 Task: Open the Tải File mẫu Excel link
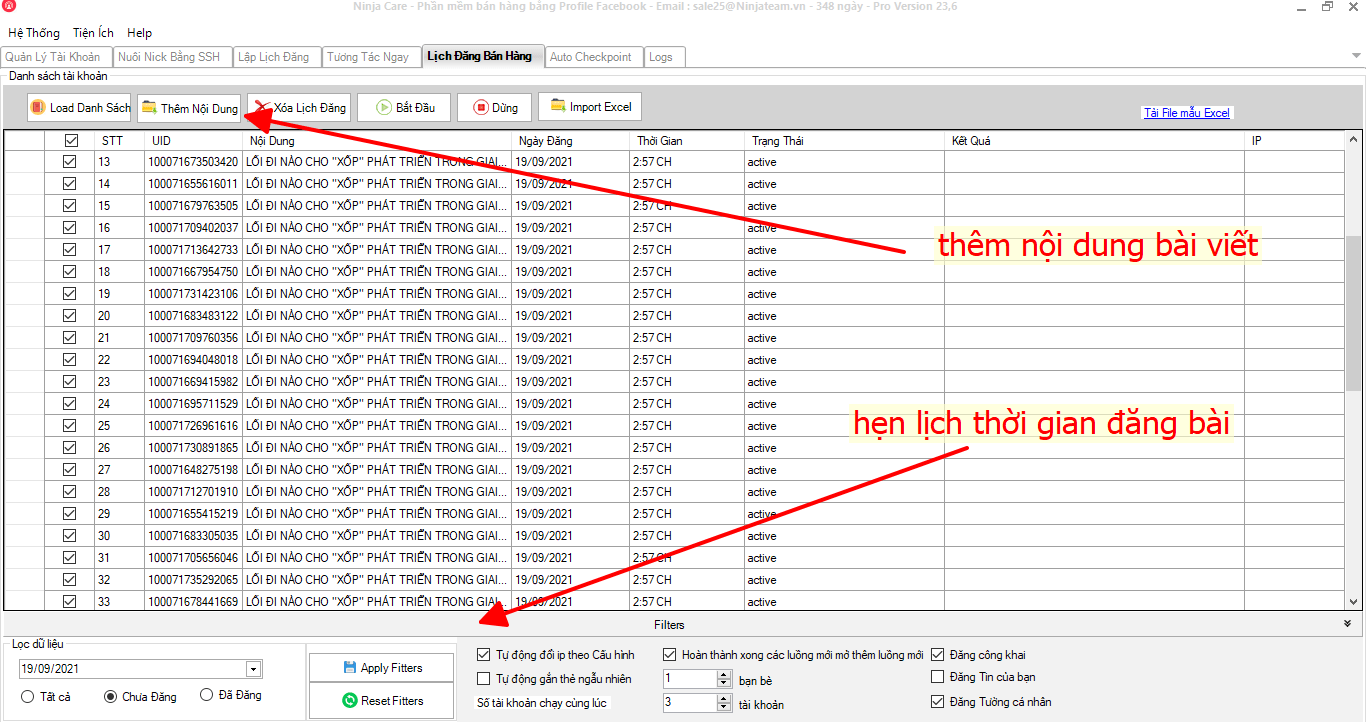tap(1187, 113)
